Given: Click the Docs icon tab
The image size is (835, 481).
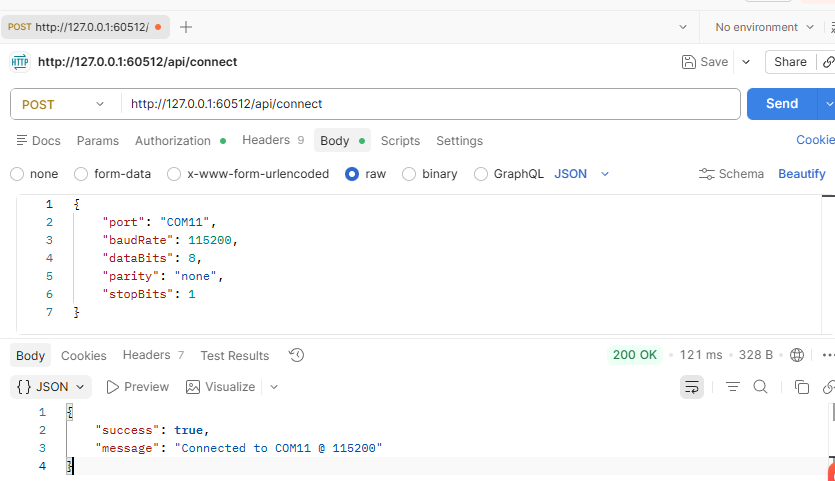Looking at the screenshot, I should point(38,141).
